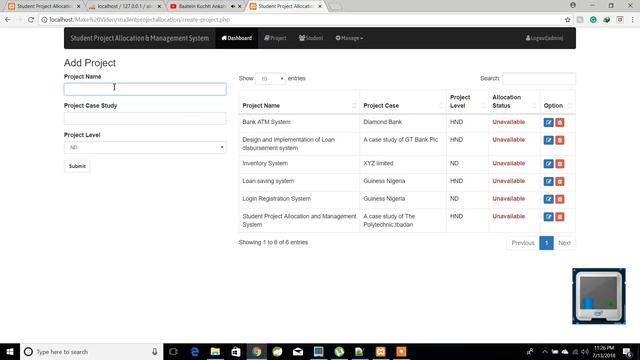The width and height of the screenshot is (640, 360).
Task: Click the microphone in taskbar search
Action: pos(155,351)
